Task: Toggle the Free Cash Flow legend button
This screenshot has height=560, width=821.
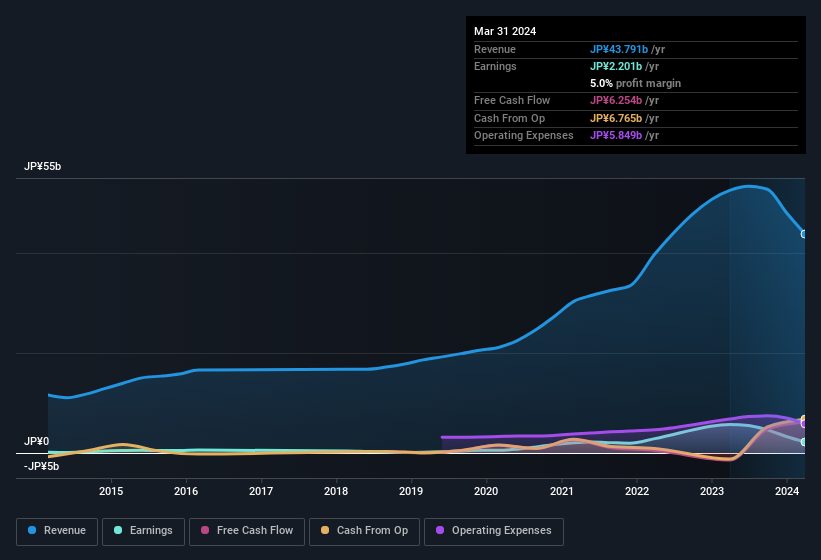Action: click(x=247, y=531)
